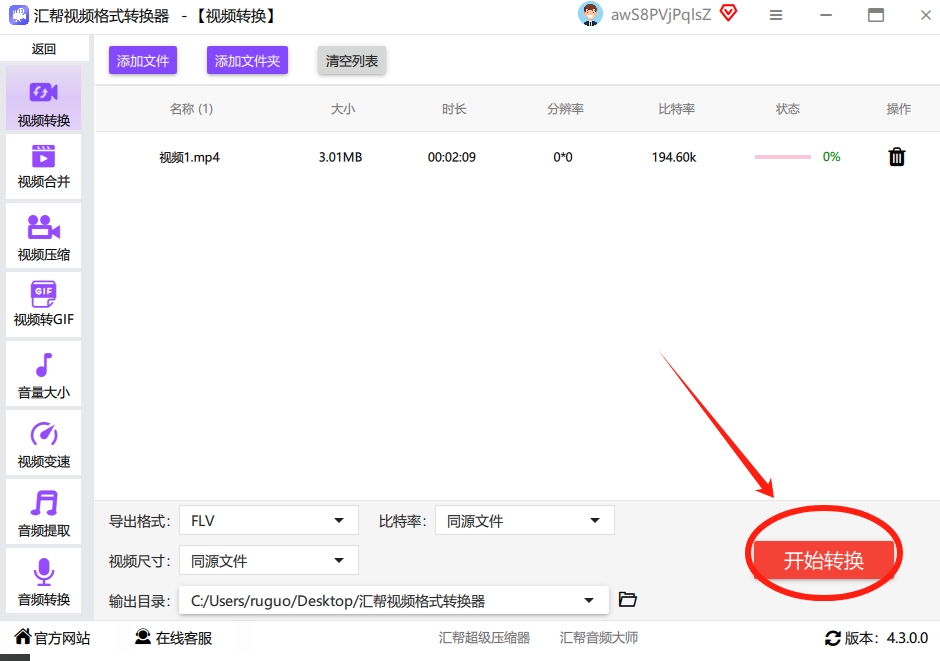940x661 pixels.
Task: Go back with 返回
Action: coord(44,49)
